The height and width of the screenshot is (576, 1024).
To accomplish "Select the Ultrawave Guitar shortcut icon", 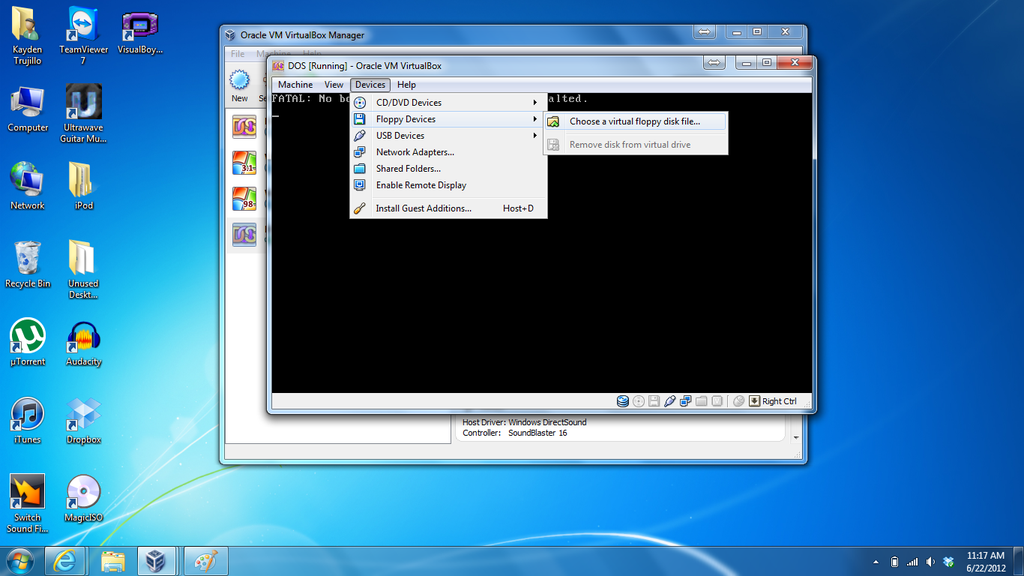I will tap(84, 114).
